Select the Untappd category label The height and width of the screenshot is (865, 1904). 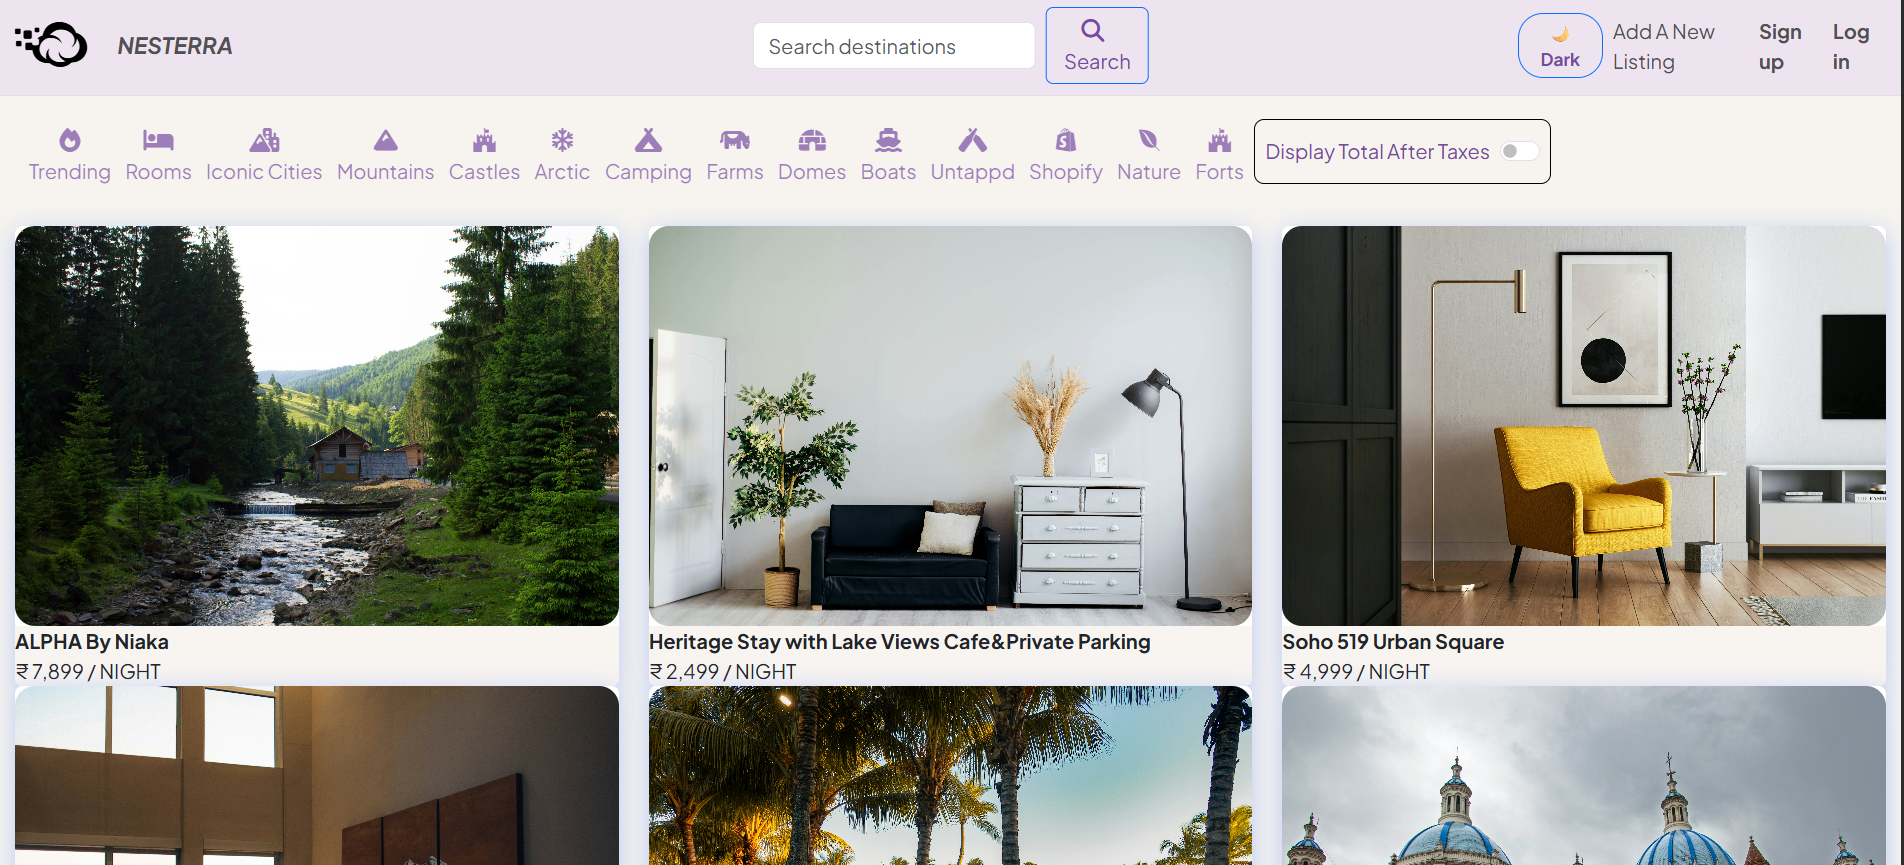972,172
